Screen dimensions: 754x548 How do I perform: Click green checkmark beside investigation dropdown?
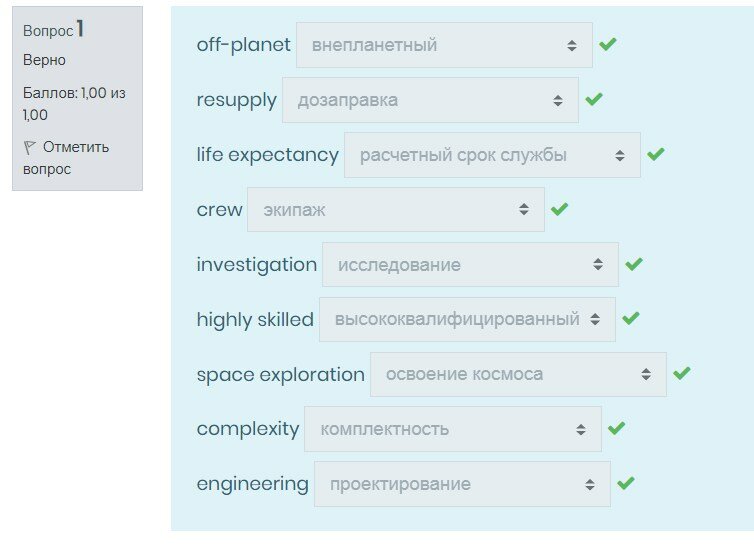click(x=633, y=265)
